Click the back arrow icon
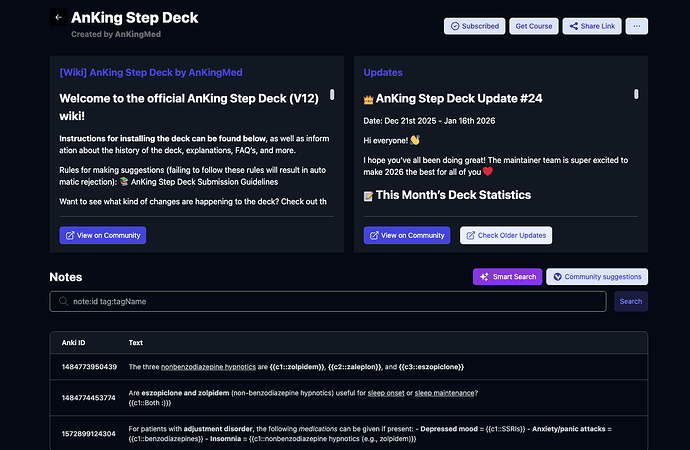 [x=58, y=18]
